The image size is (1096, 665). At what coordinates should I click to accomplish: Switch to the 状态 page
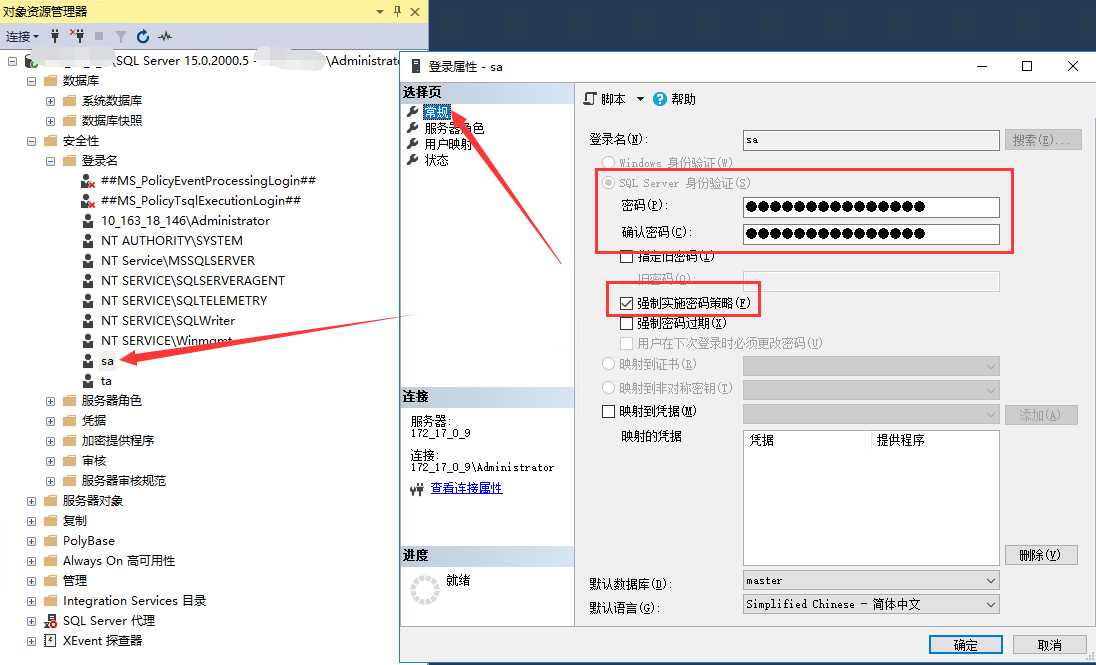436,160
